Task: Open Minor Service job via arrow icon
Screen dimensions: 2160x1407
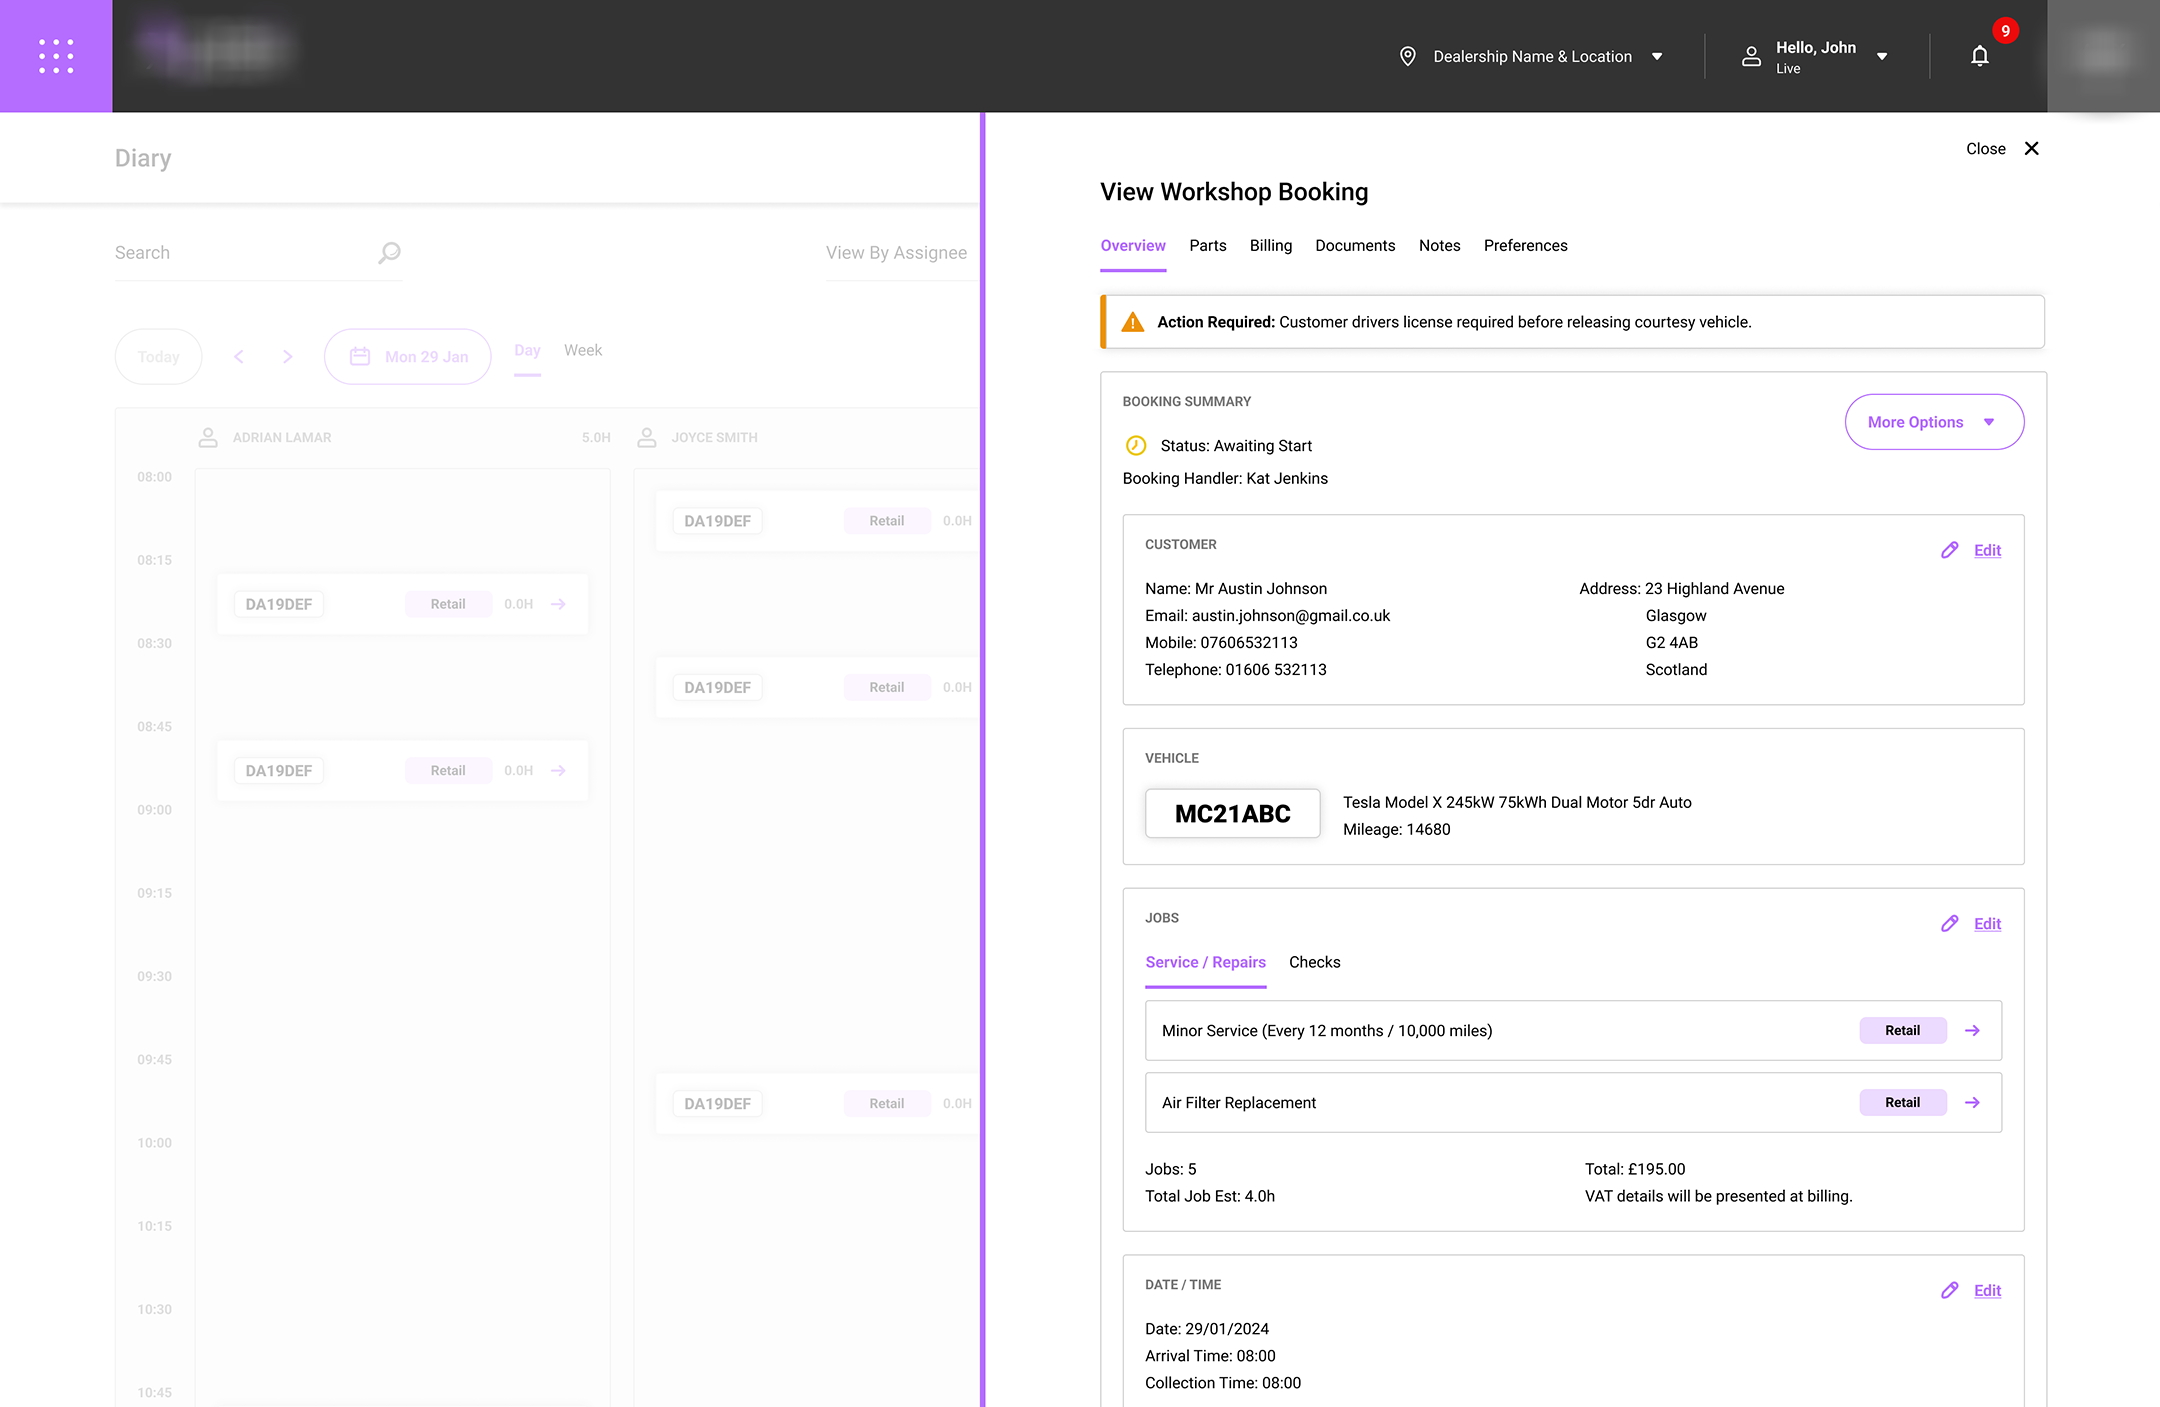Action: [1972, 1030]
